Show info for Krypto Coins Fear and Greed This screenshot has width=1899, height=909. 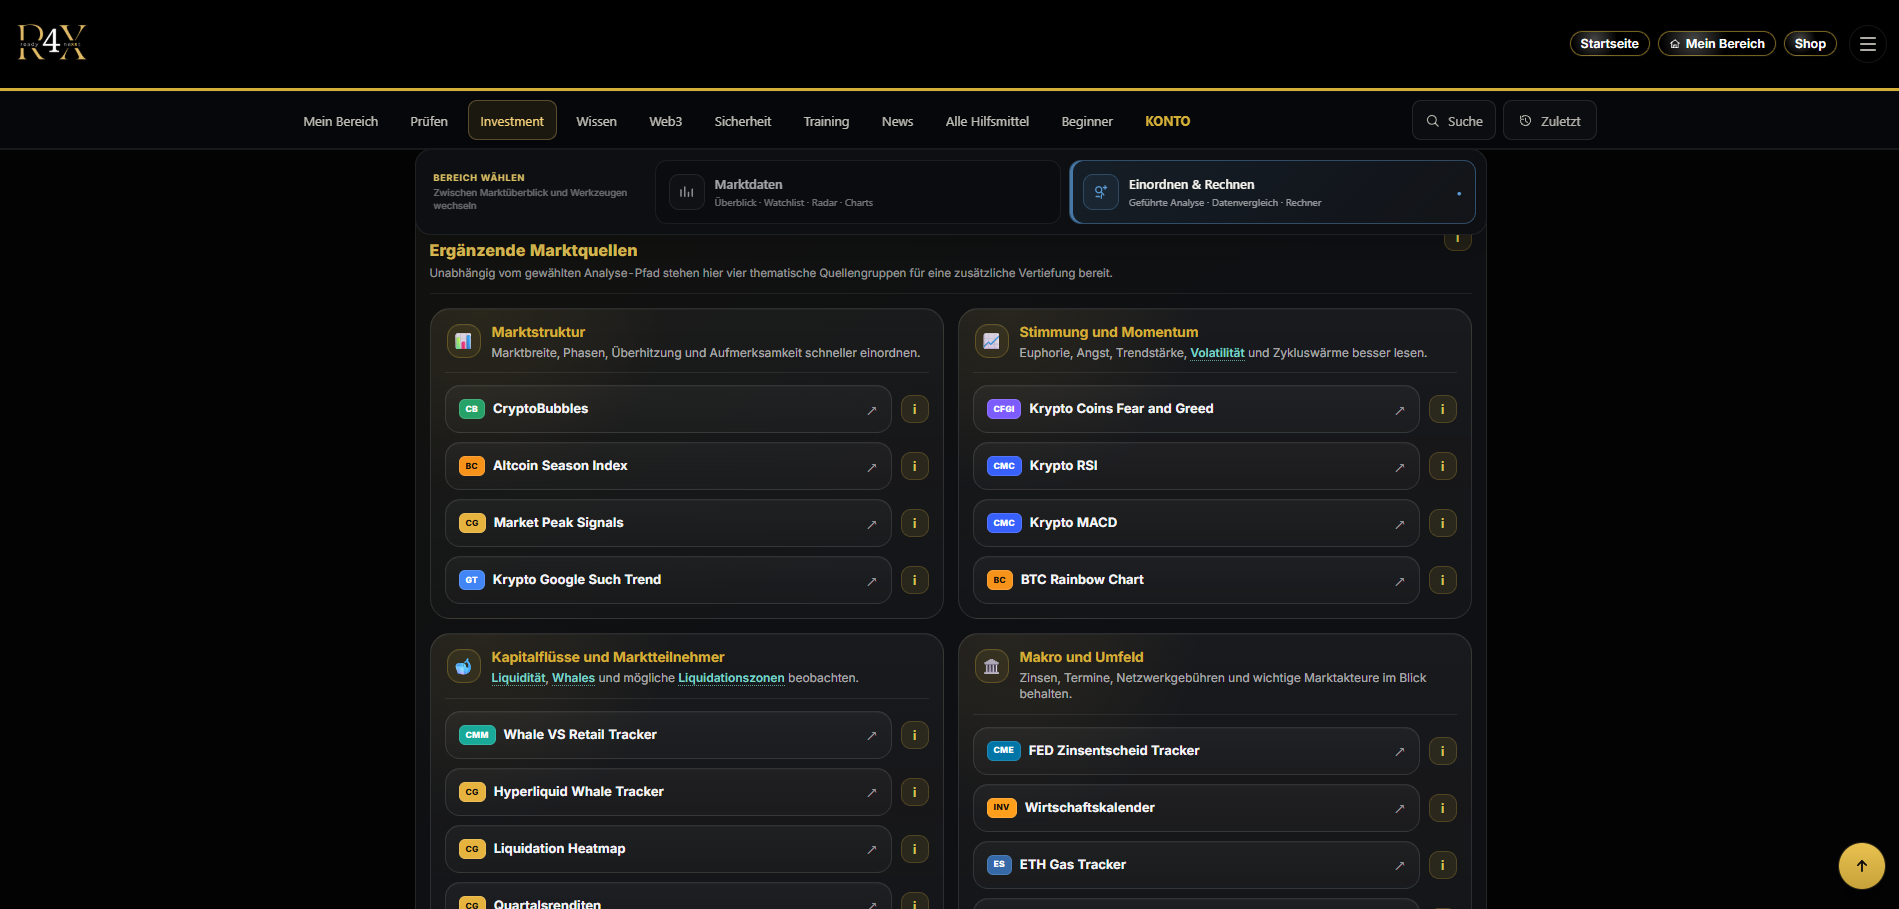pos(1442,409)
